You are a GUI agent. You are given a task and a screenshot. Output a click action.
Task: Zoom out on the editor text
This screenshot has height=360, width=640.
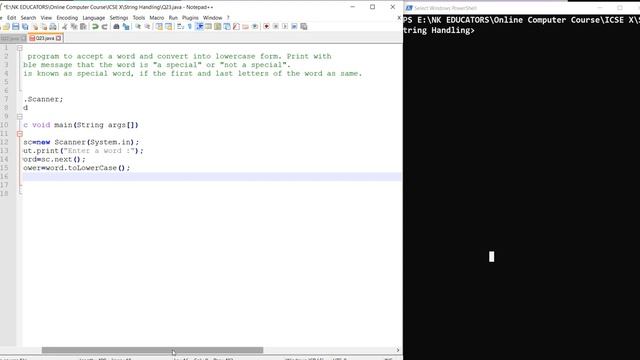click(147, 27)
